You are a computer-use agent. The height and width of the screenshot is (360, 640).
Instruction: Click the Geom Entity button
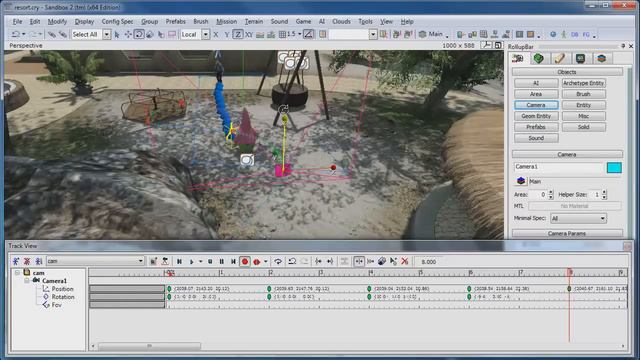[536, 116]
